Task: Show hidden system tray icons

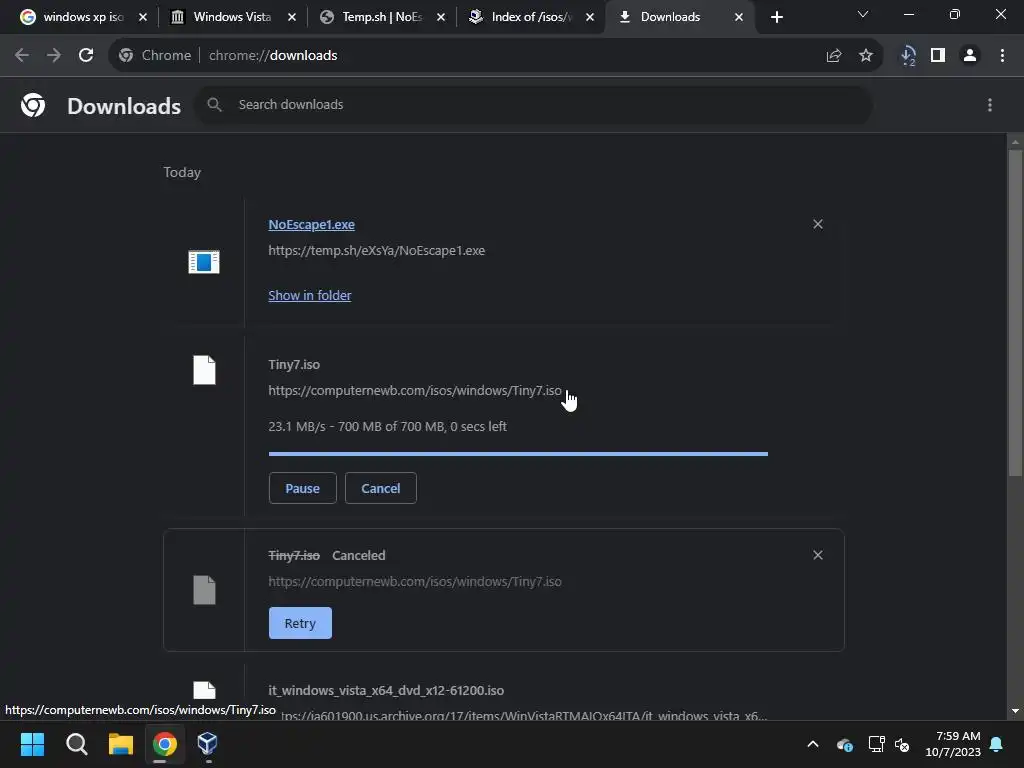Action: point(813,744)
